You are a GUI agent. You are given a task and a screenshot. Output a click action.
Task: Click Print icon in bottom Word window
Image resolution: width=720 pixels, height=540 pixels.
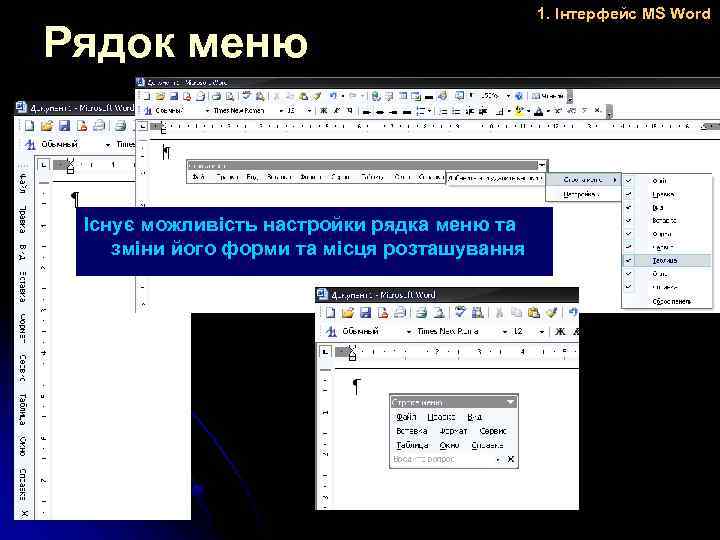(x=421, y=313)
